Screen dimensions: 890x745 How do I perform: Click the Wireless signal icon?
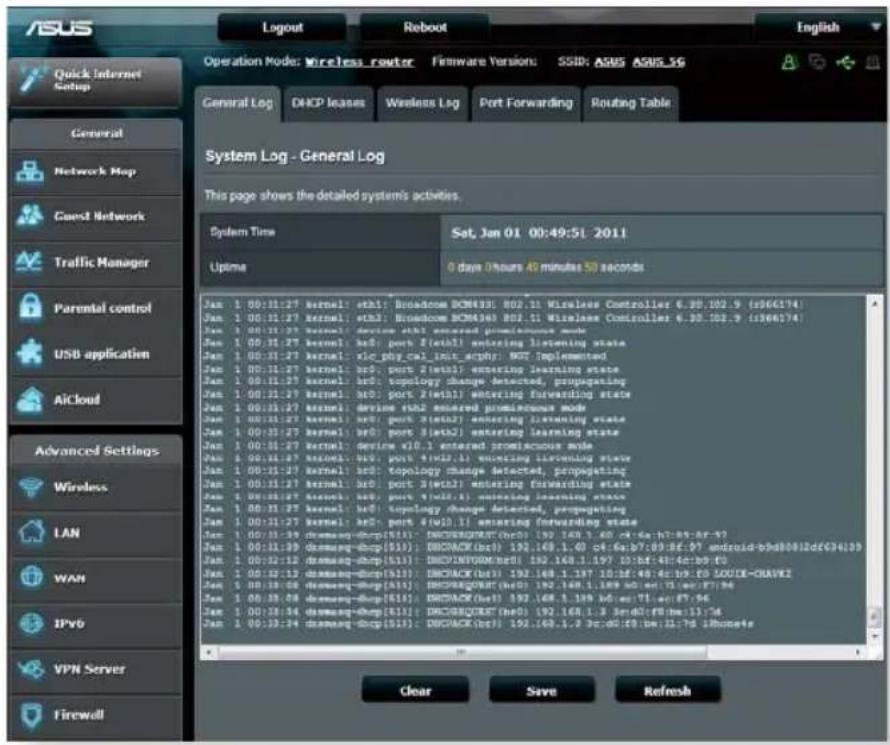tap(31, 487)
